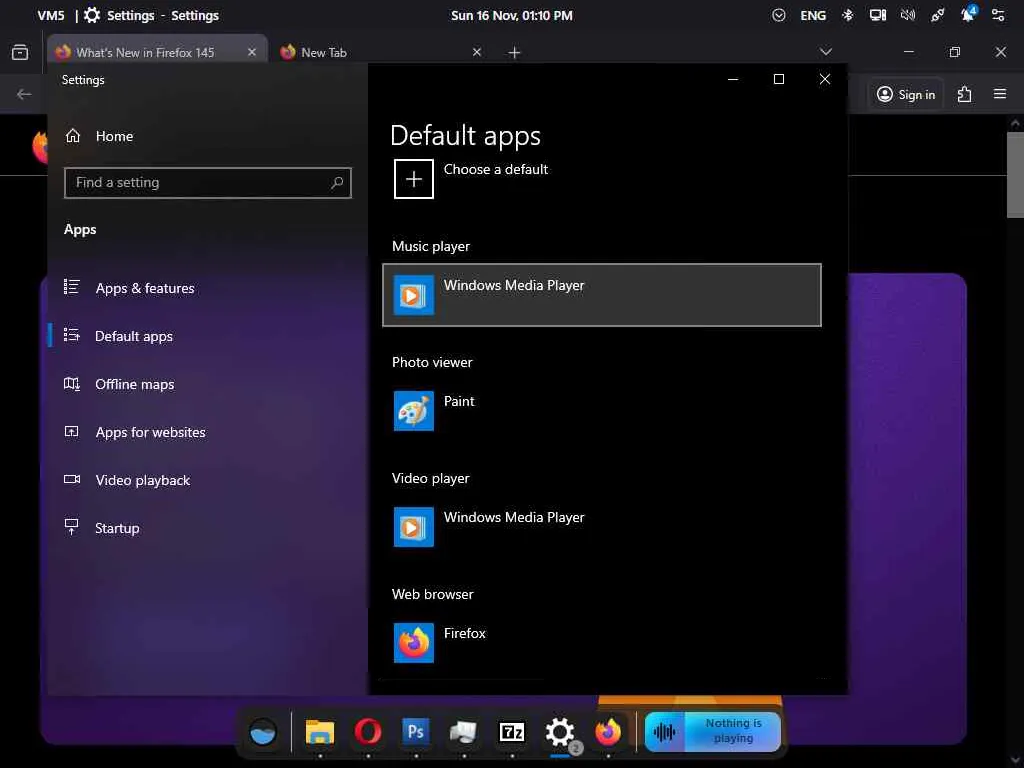Click the date and time in top bar

(x=512, y=16)
